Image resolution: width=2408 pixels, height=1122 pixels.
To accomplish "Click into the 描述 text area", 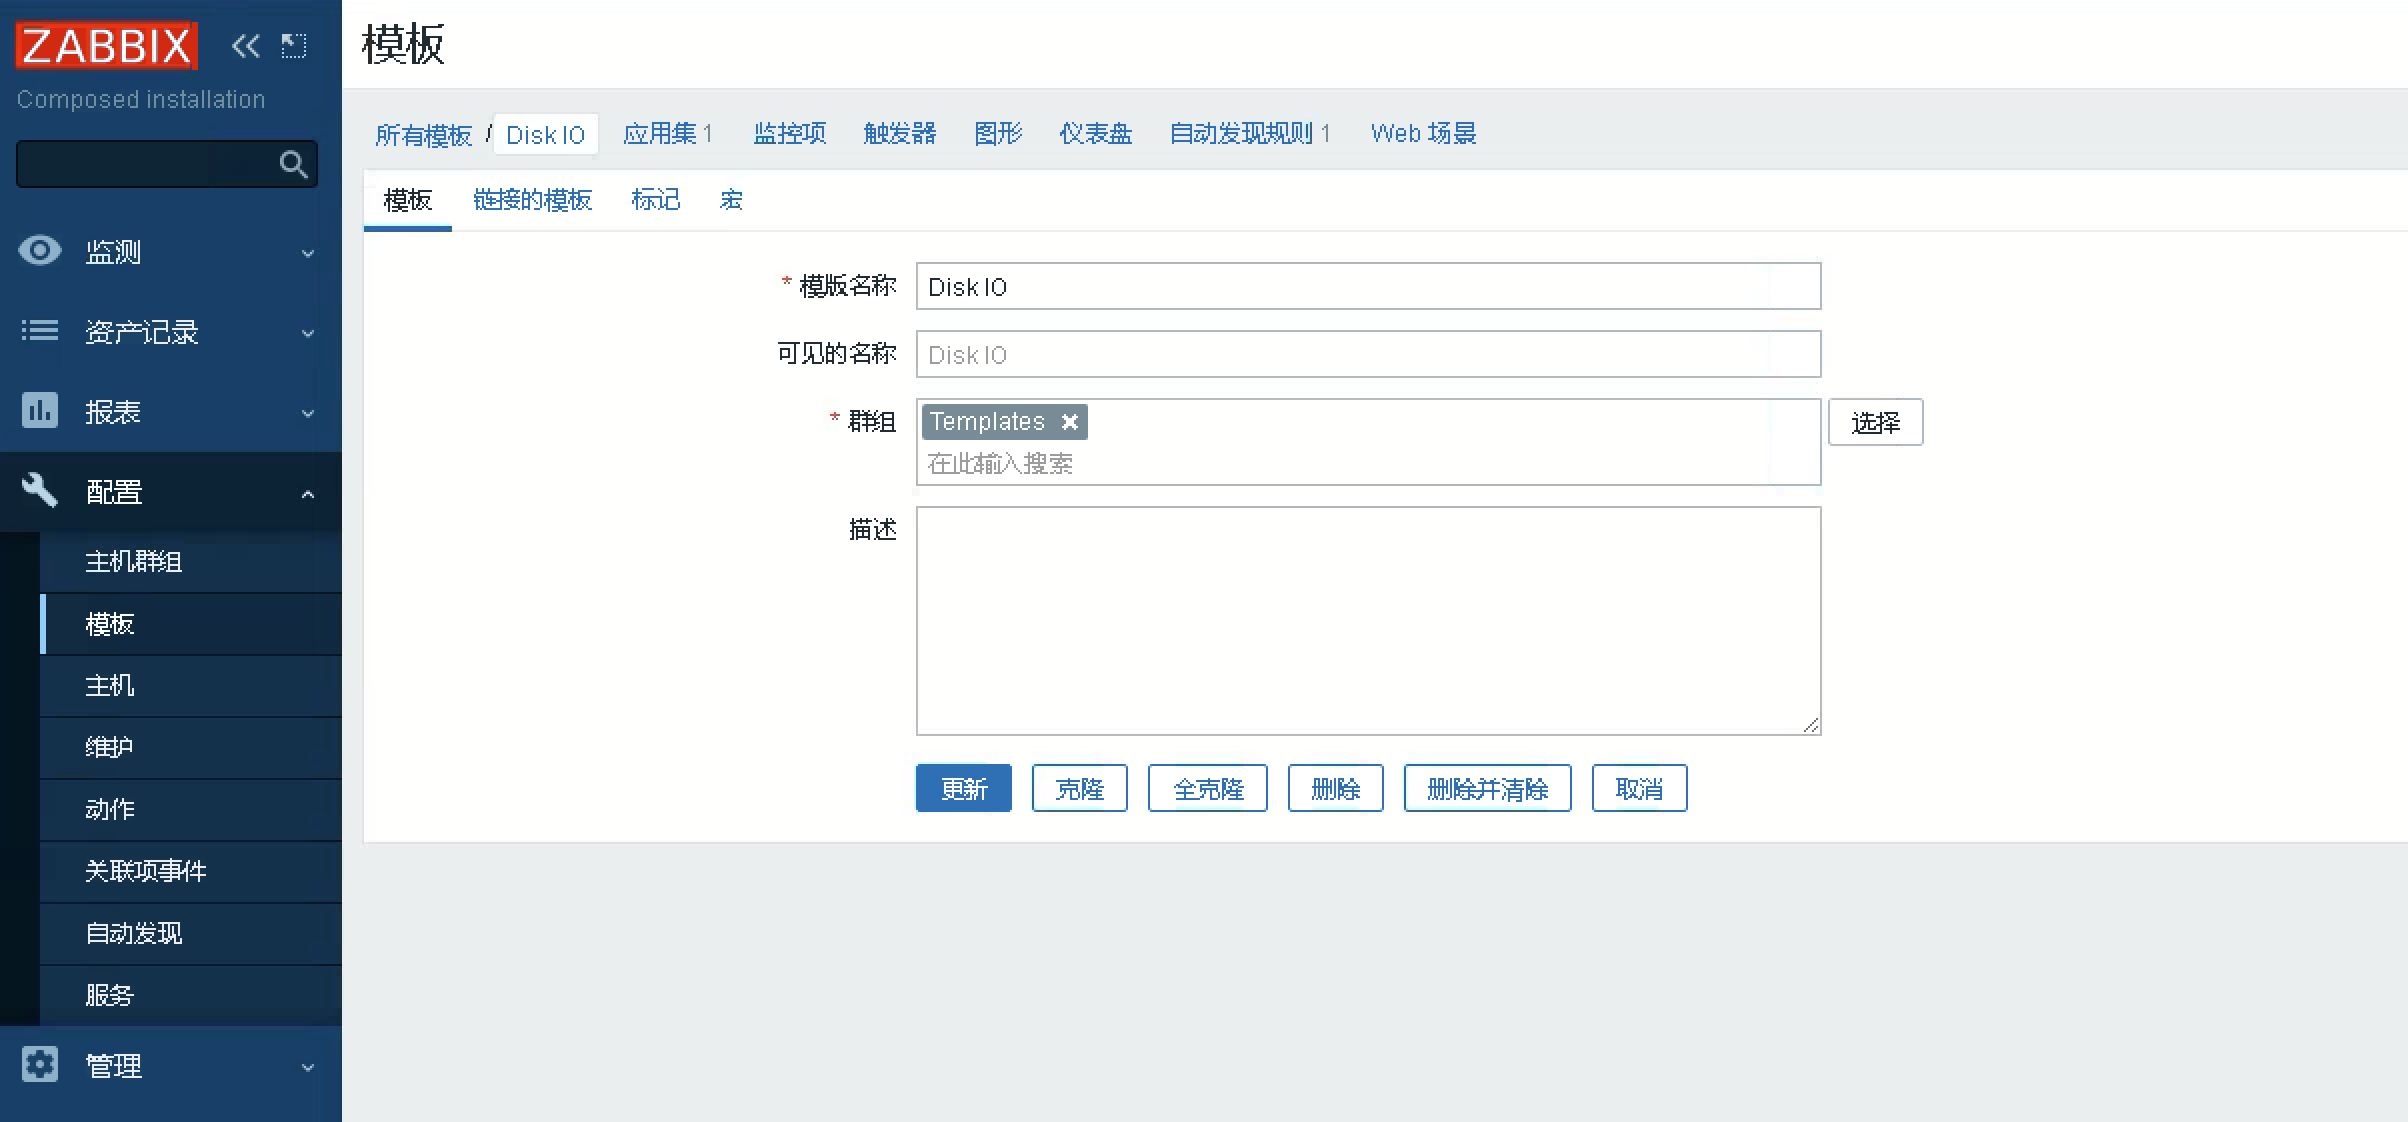I will [1367, 620].
